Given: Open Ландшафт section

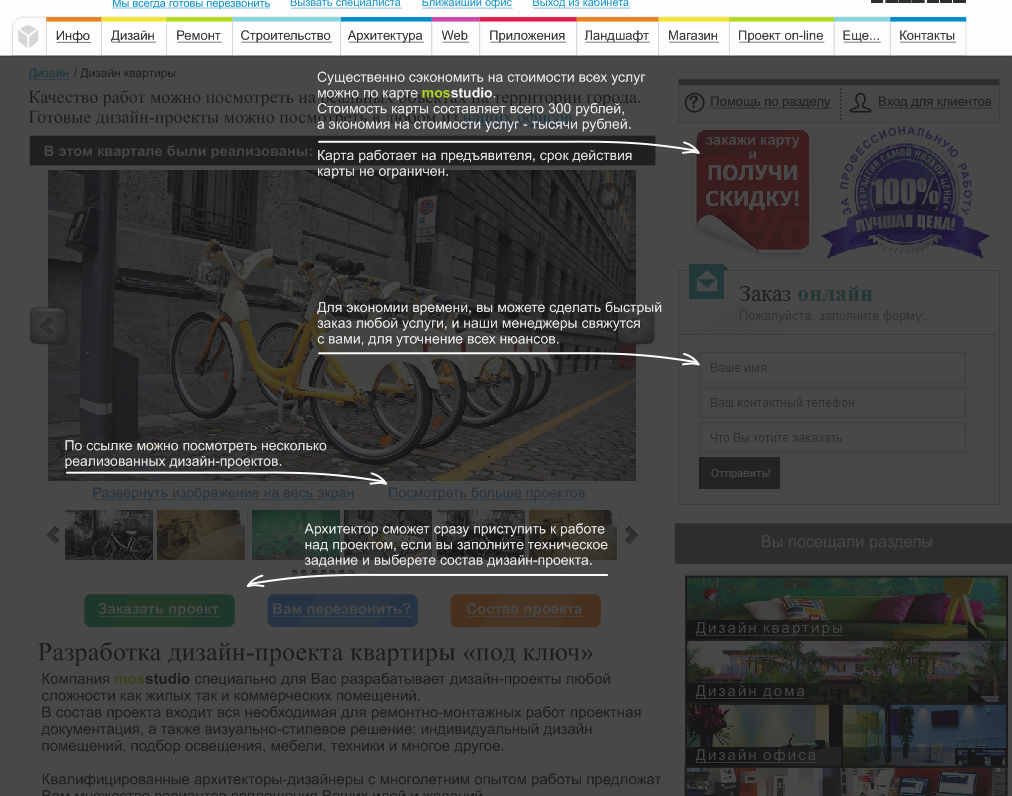Looking at the screenshot, I should (617, 36).
